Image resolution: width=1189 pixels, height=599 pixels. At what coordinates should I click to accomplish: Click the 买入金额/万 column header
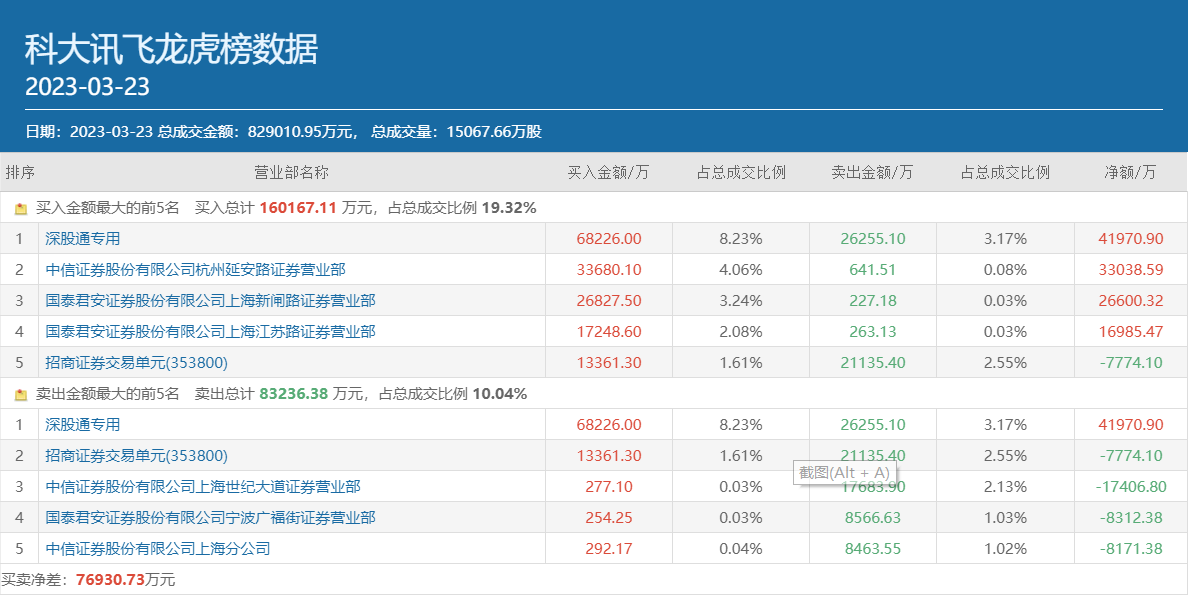click(608, 172)
